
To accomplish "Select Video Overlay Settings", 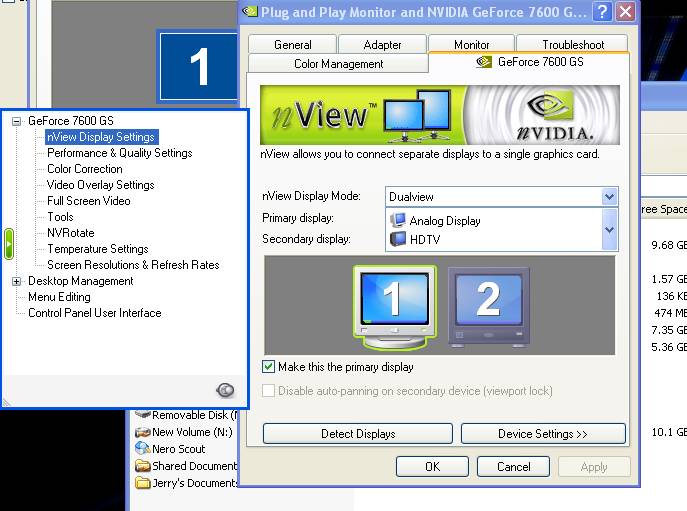I will (100, 185).
